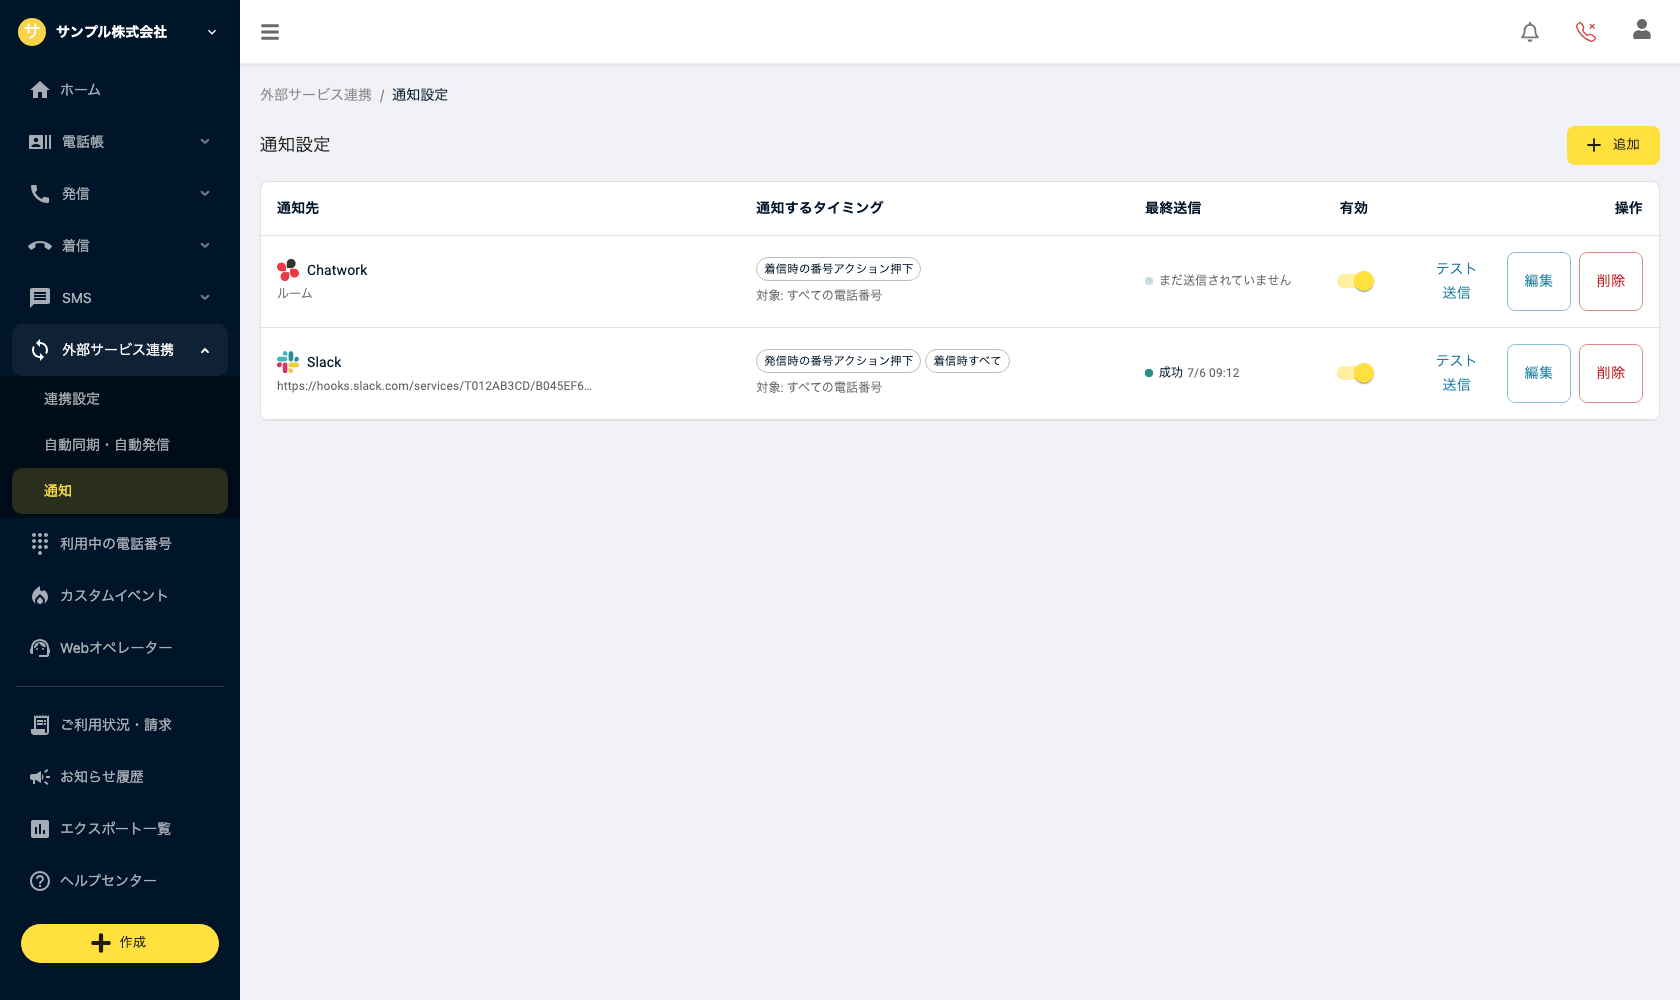Open the notifications bell icon

click(x=1530, y=32)
